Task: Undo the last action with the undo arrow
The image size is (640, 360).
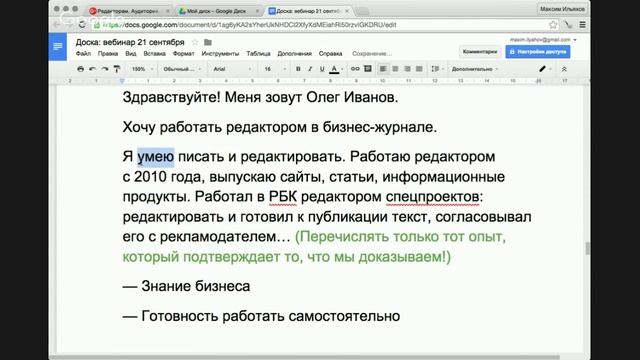Action: pos(93,69)
